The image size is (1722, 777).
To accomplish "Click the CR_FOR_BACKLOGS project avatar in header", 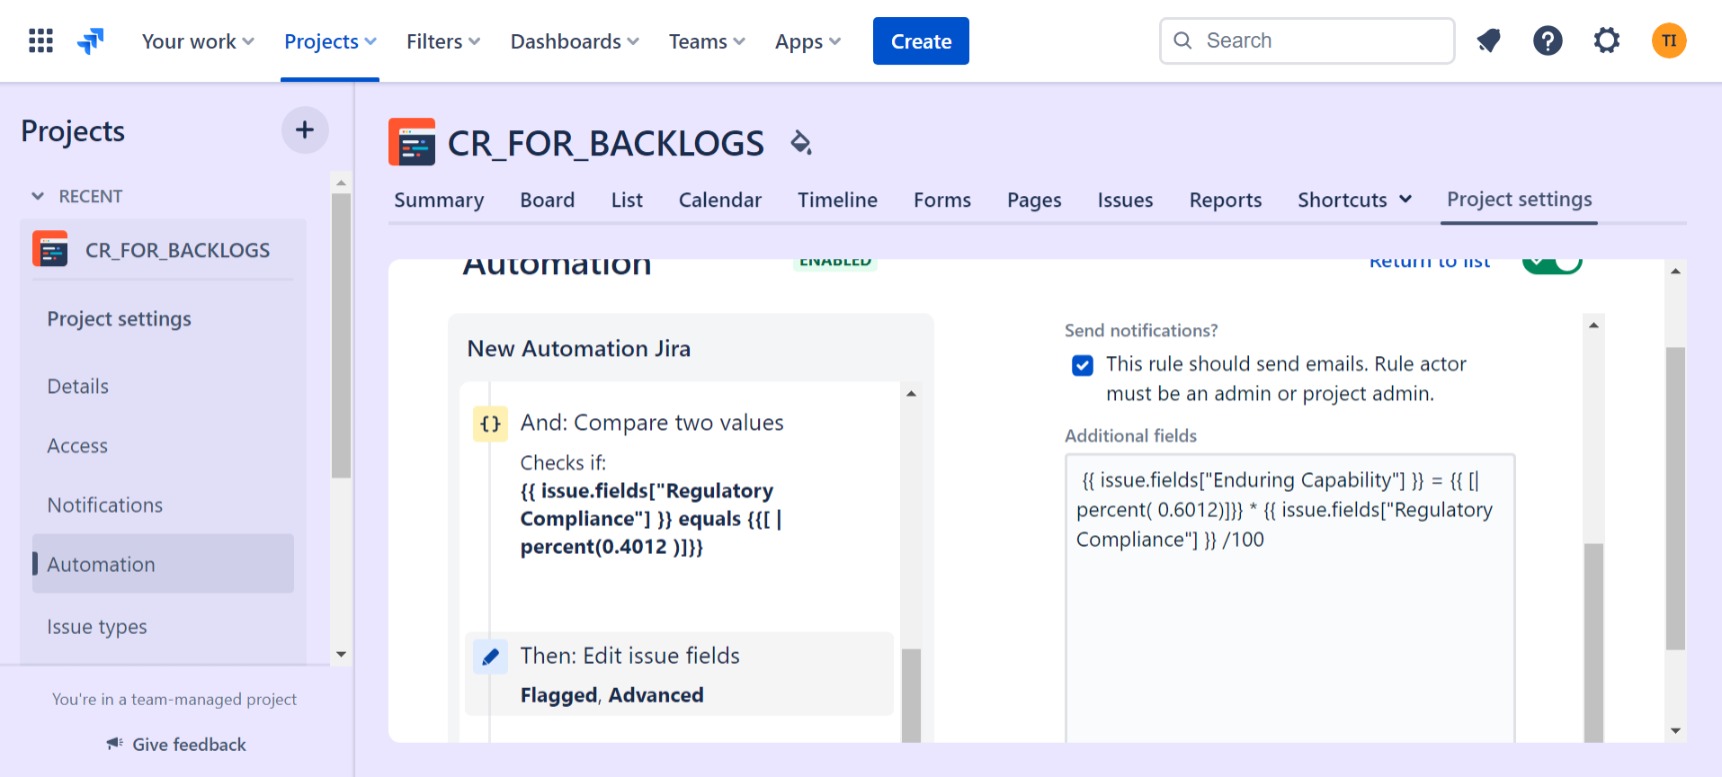I will (412, 142).
